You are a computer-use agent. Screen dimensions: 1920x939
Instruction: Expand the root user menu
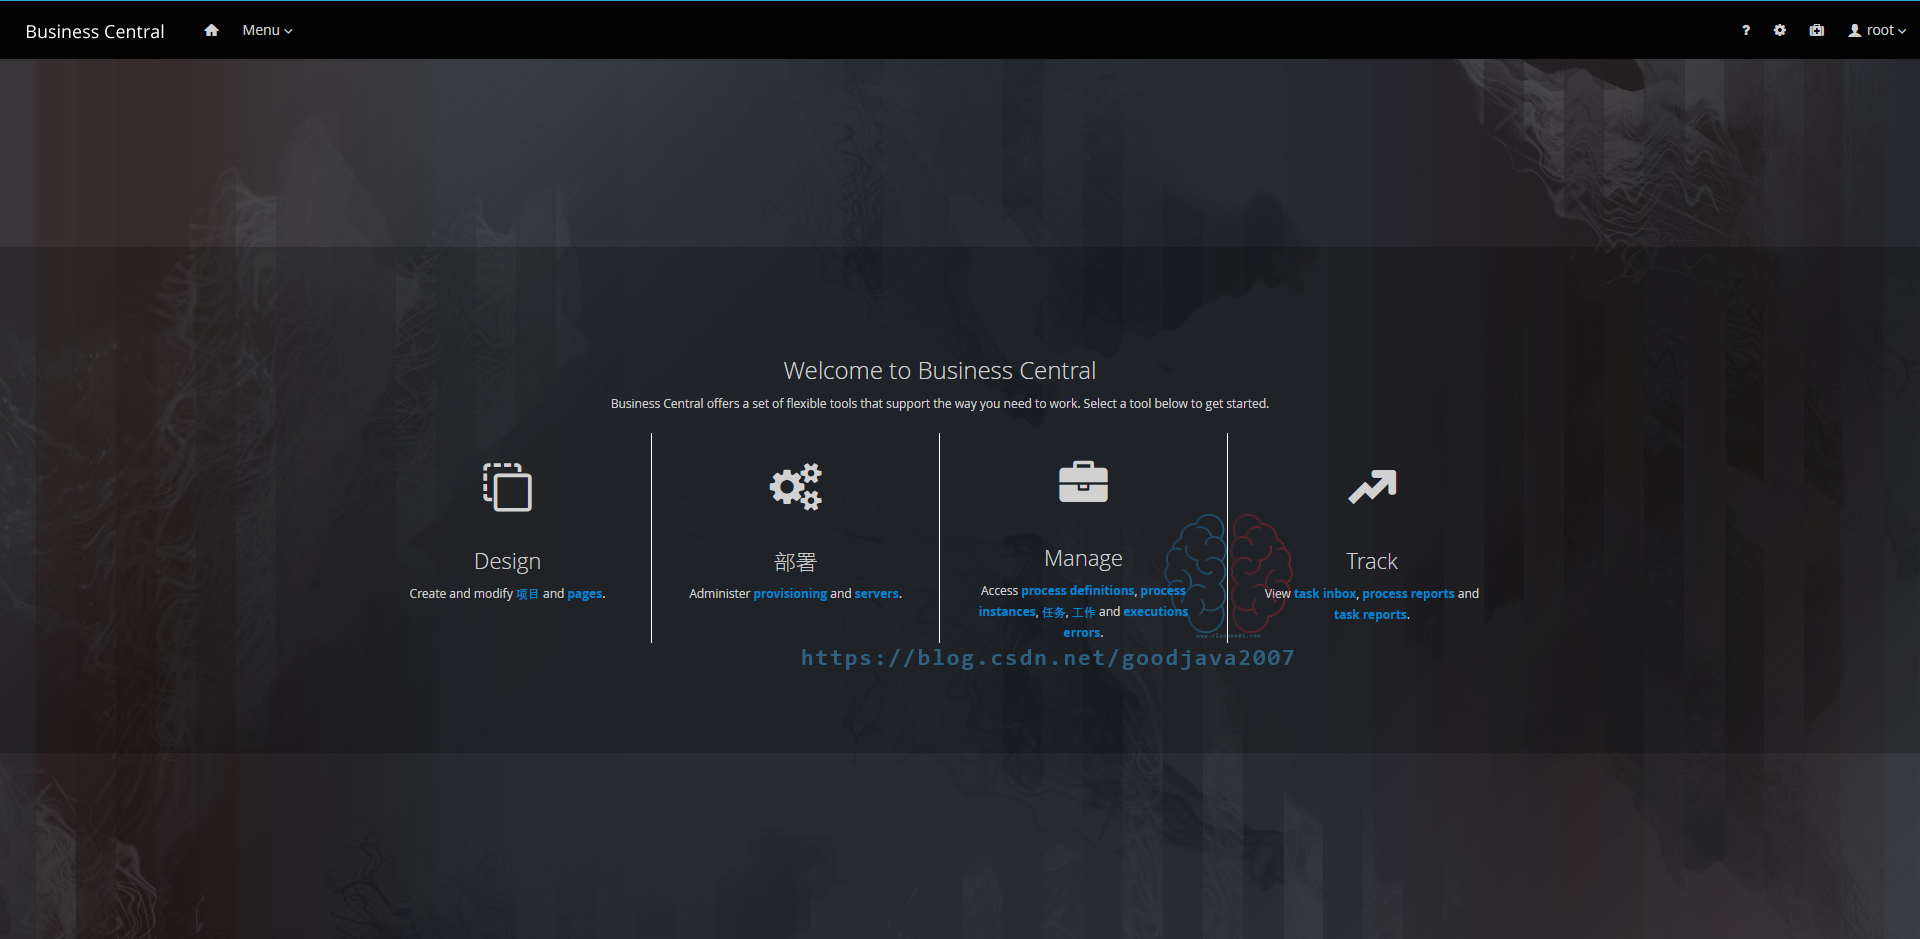(1877, 30)
